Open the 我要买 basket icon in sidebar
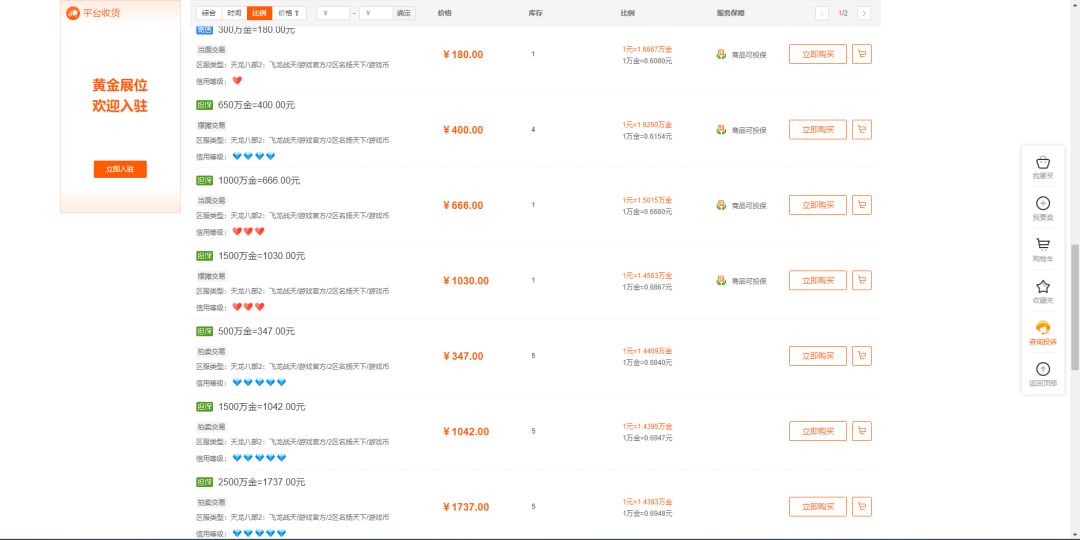Image resolution: width=1080 pixels, height=540 pixels. 1043,163
